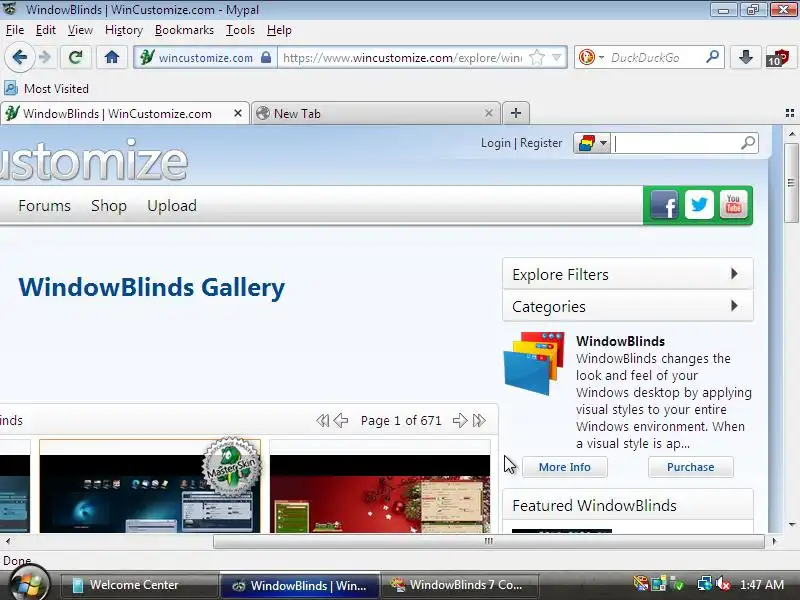Open the Shop page
This screenshot has height=600, width=800.
pyautogui.click(x=109, y=206)
